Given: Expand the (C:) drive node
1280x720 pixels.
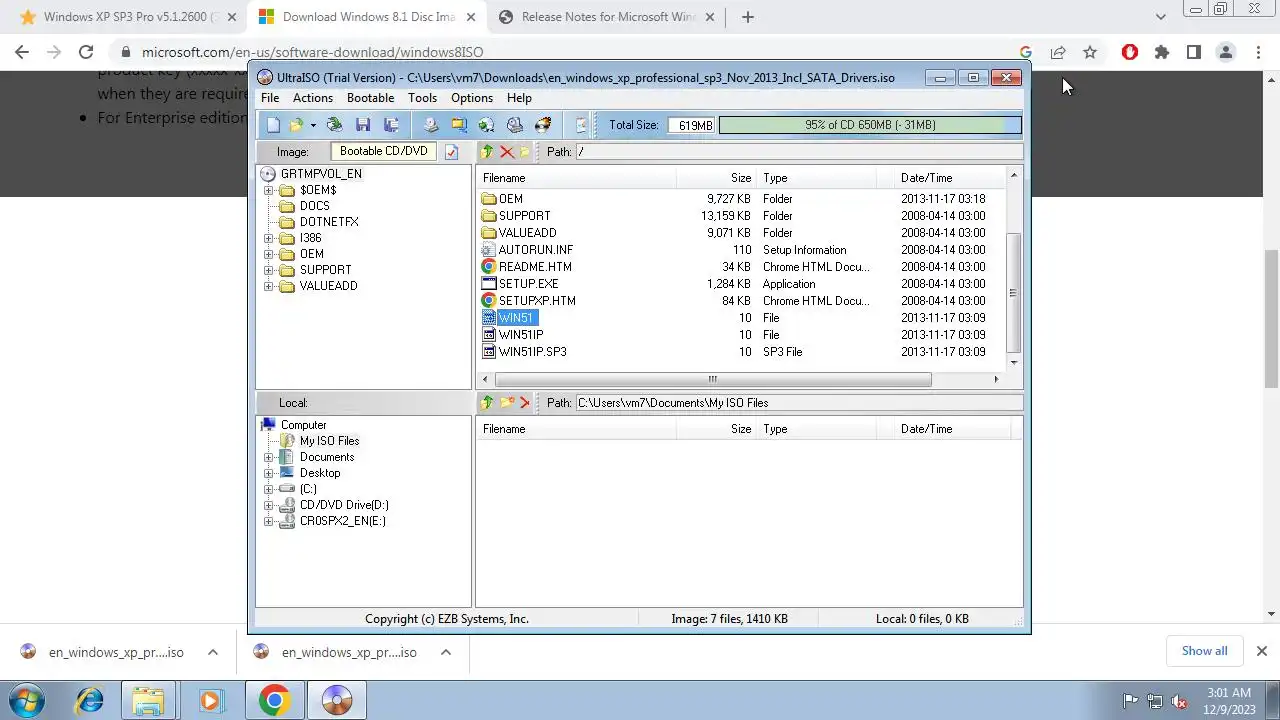Looking at the screenshot, I should (268, 489).
